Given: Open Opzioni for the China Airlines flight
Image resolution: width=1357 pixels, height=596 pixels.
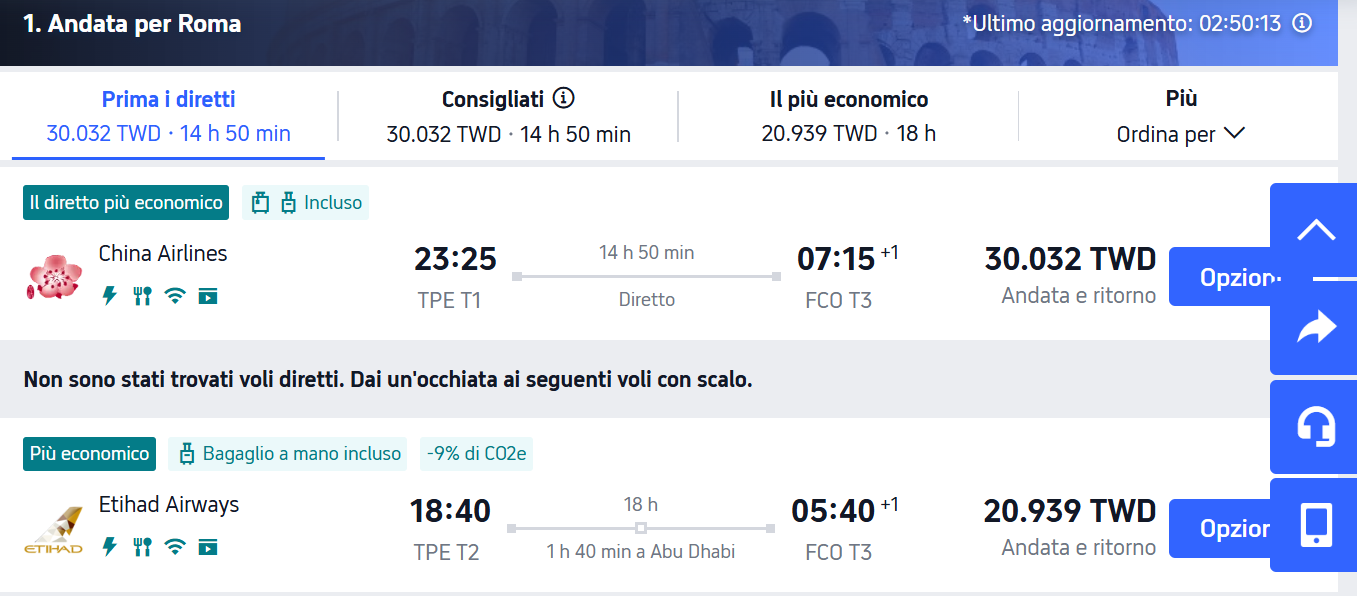Looking at the screenshot, I should [x=1218, y=277].
